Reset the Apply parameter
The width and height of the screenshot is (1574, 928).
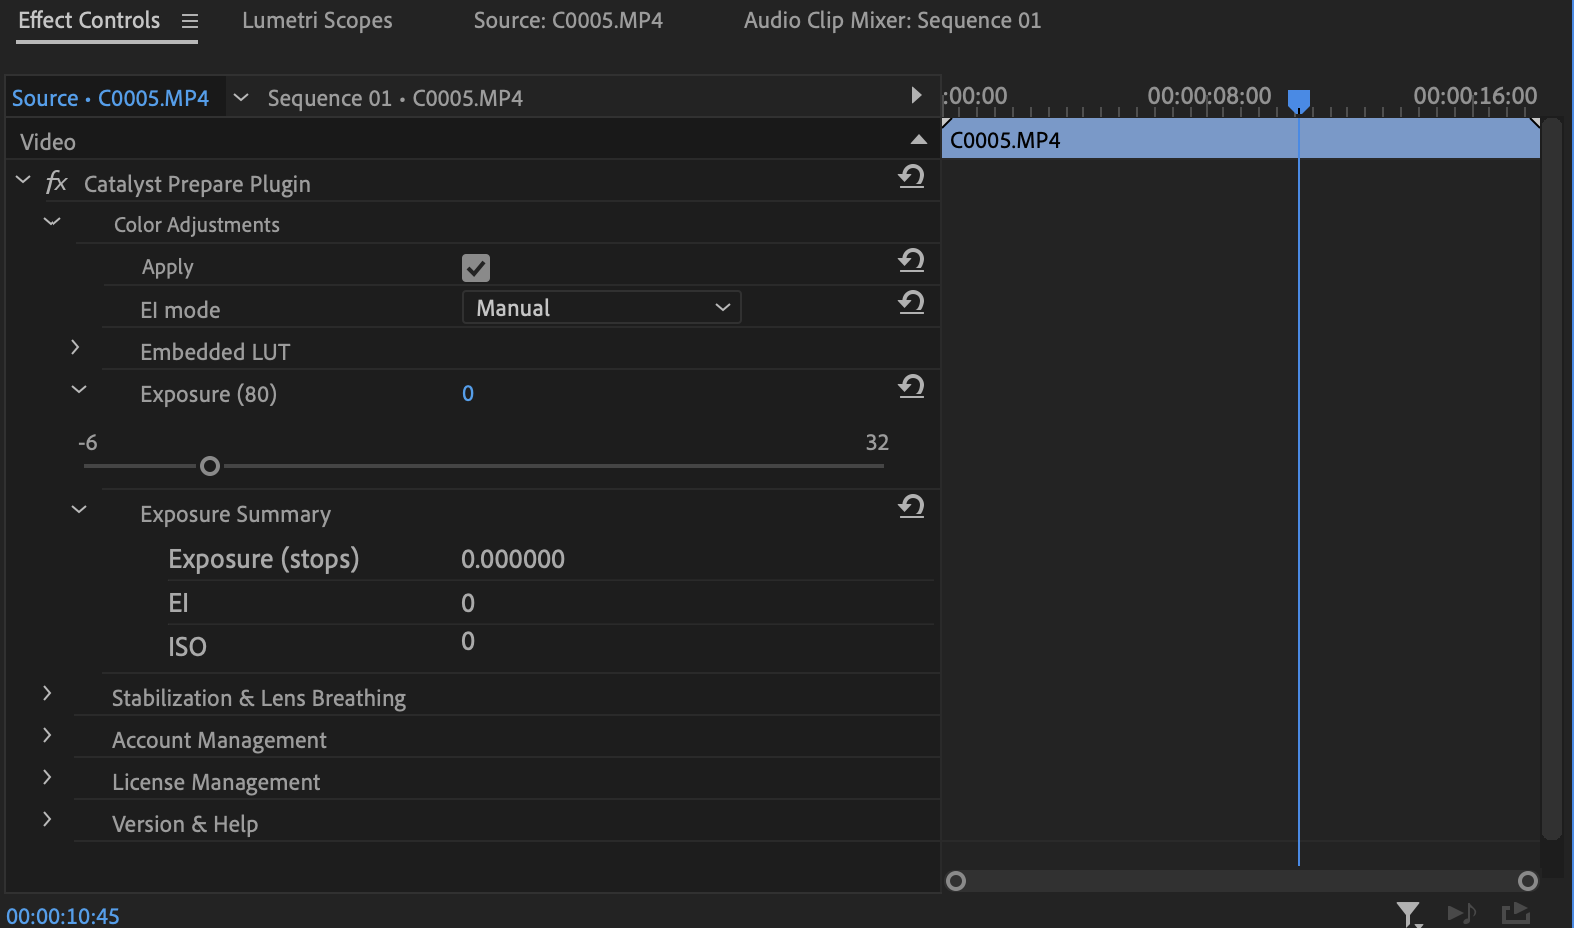tap(911, 261)
